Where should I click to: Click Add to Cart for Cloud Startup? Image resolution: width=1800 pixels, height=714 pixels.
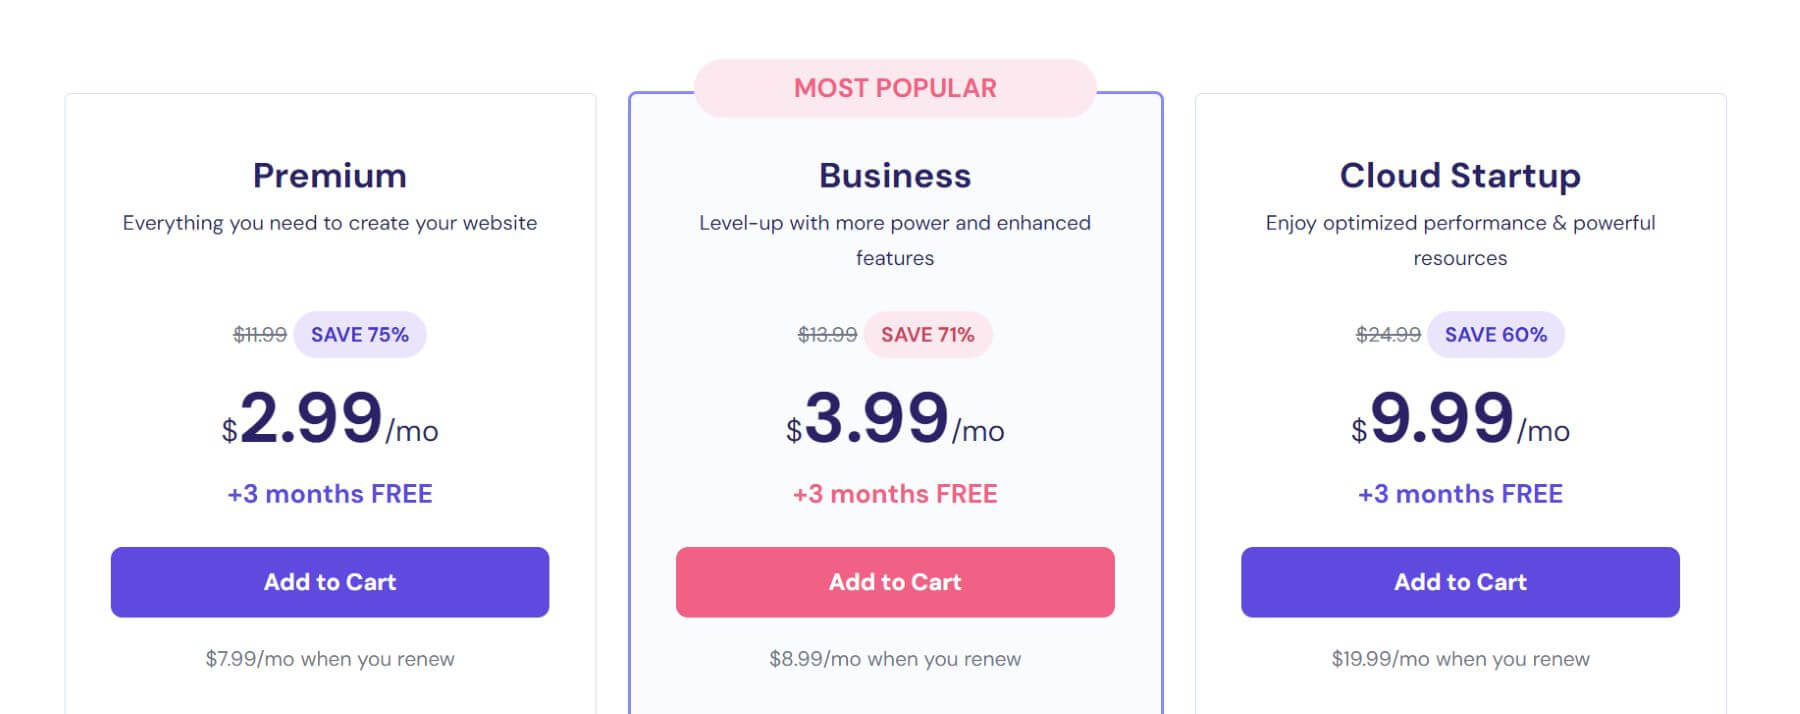click(x=1460, y=582)
